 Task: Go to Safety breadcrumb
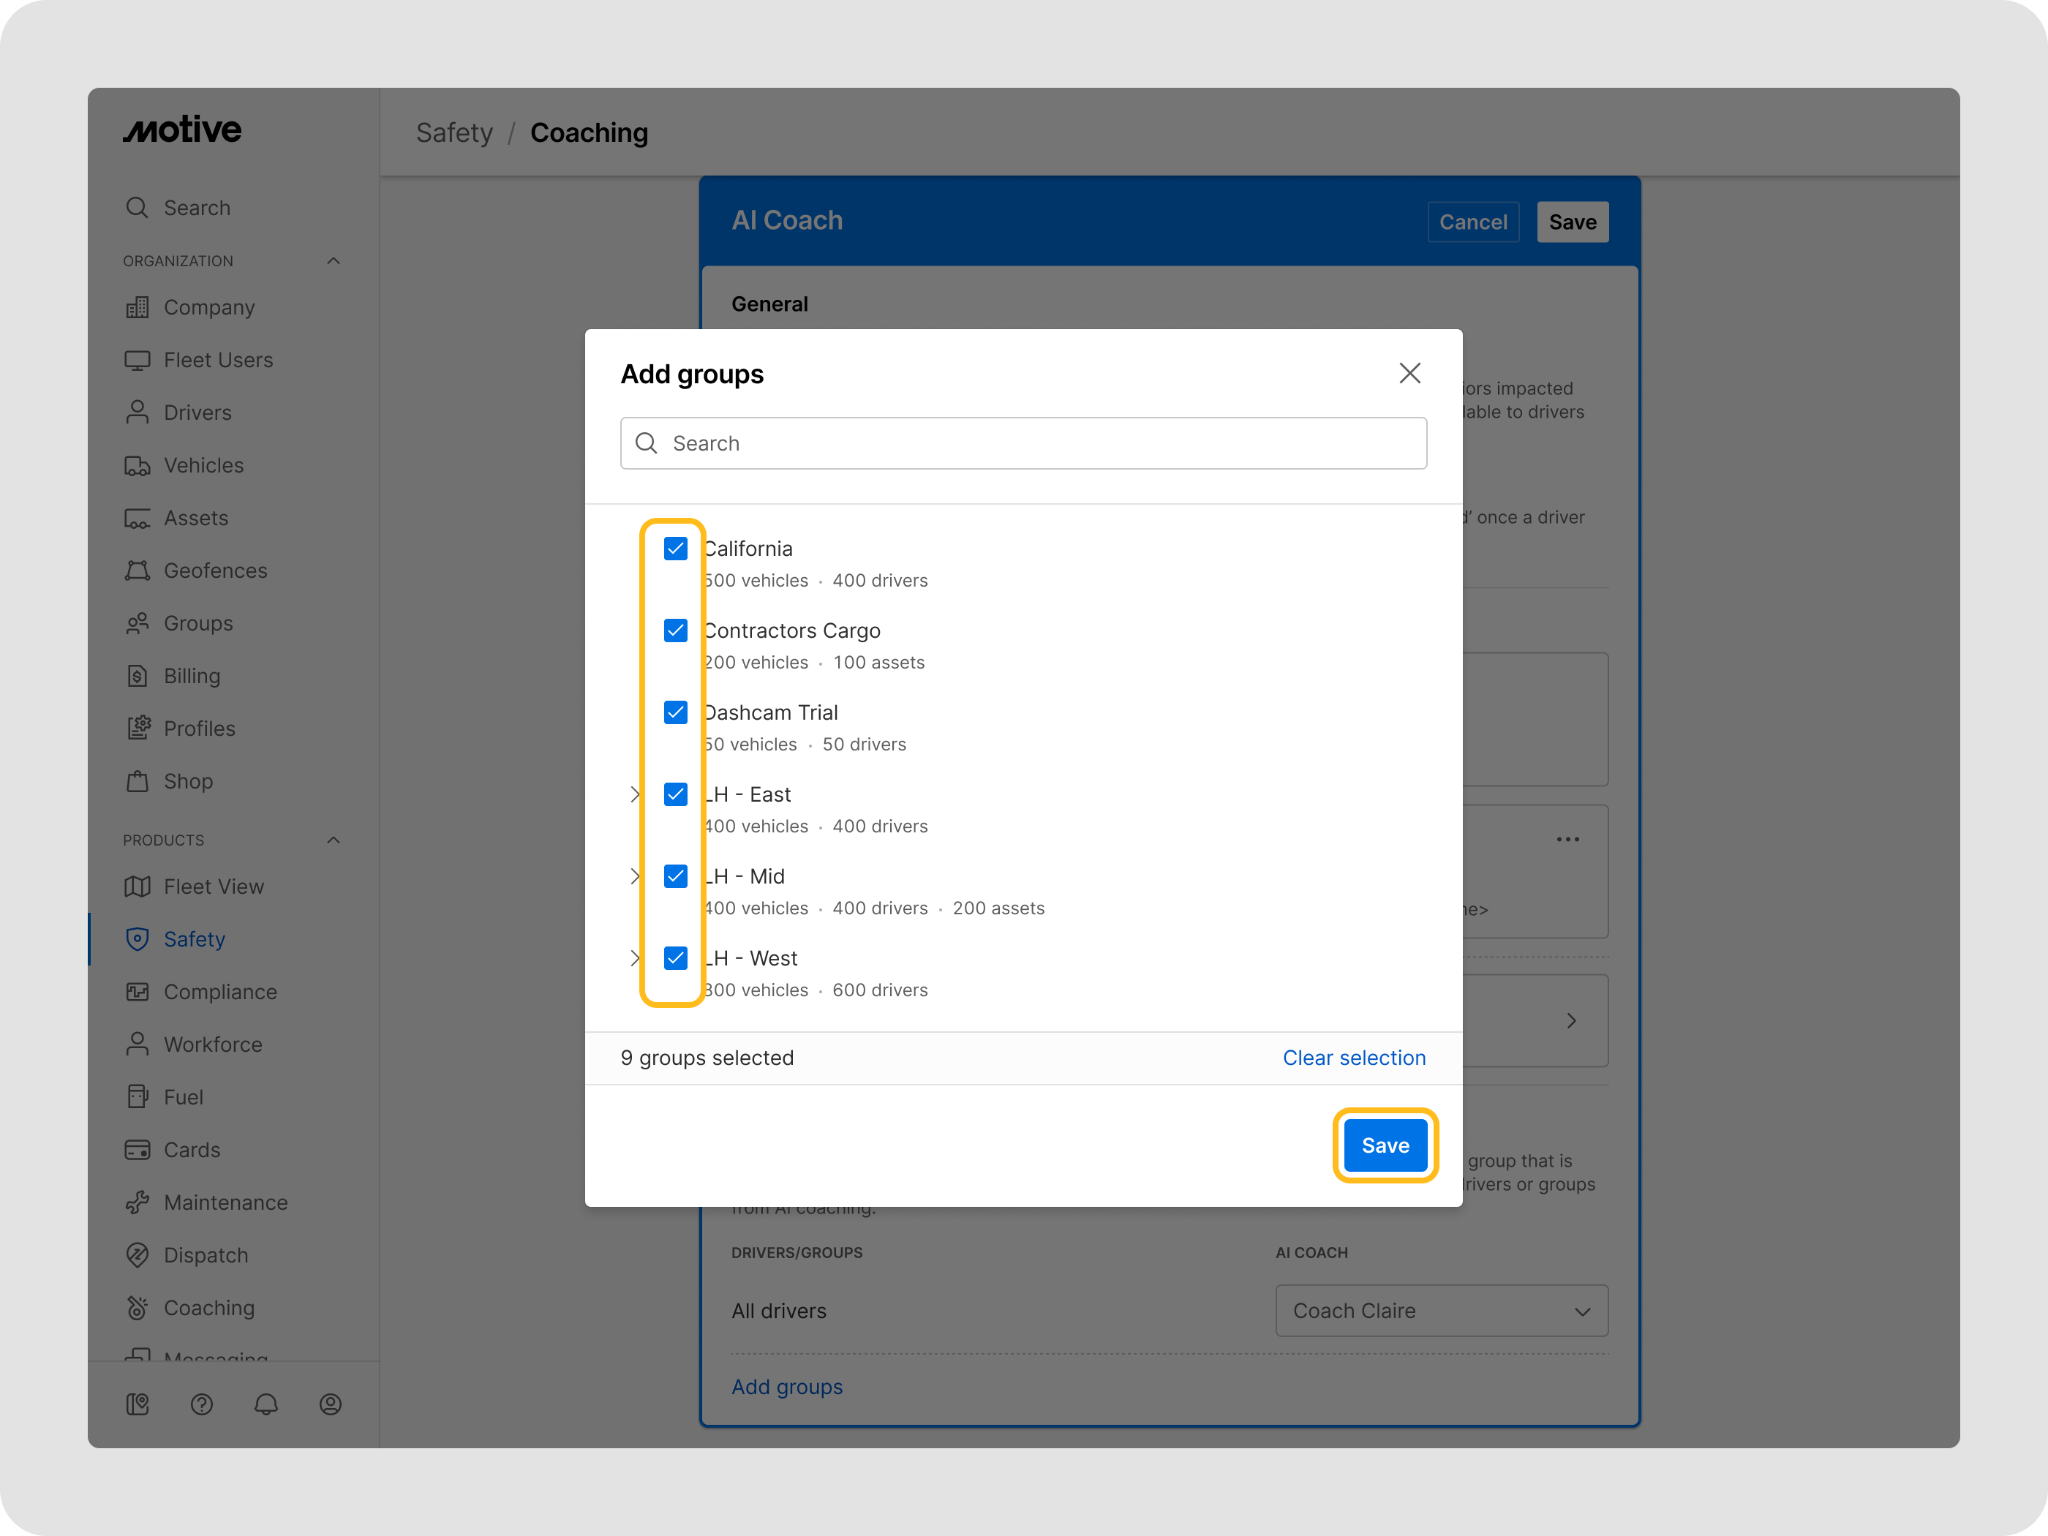point(454,133)
